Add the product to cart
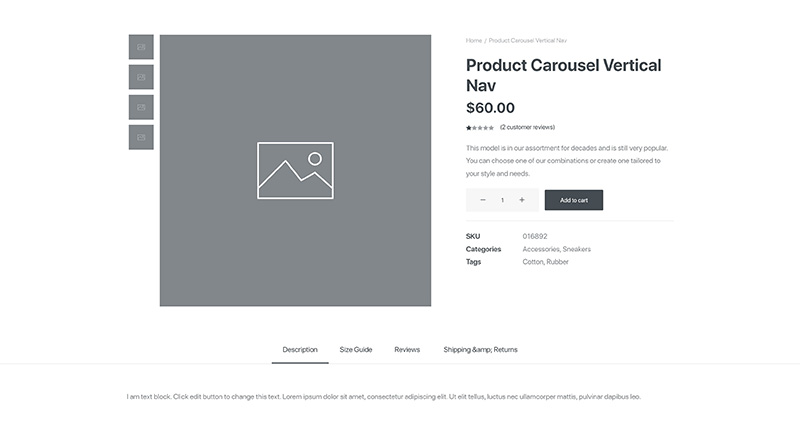 point(574,200)
